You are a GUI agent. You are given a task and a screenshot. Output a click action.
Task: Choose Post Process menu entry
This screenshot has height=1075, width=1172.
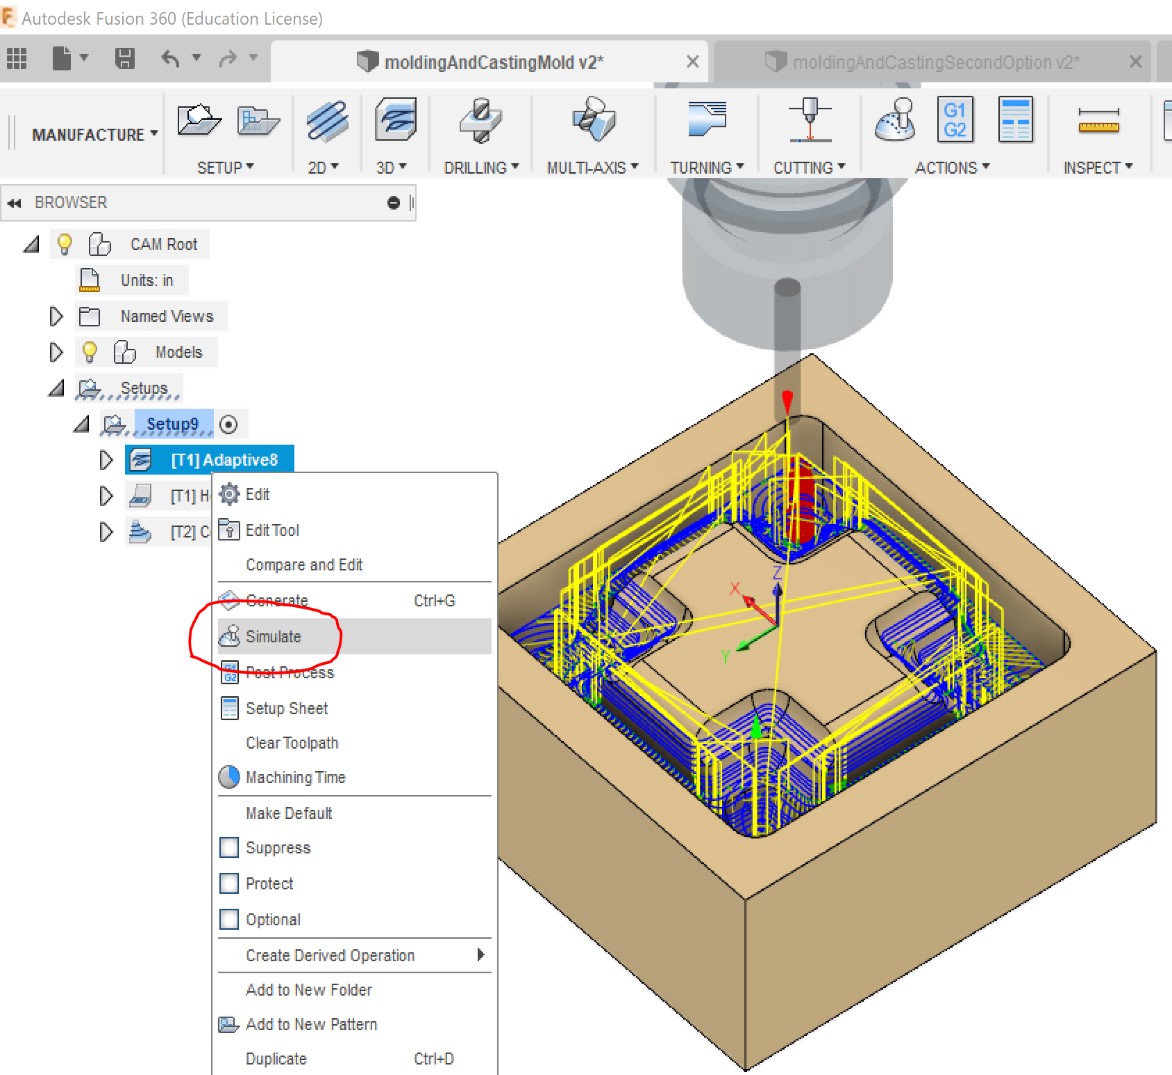click(x=354, y=672)
